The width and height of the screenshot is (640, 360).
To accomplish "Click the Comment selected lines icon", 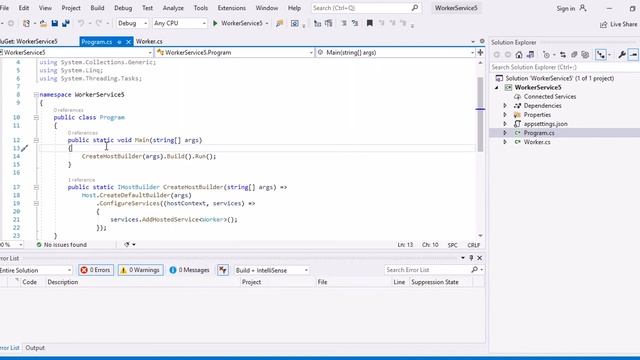I will coord(344,24).
